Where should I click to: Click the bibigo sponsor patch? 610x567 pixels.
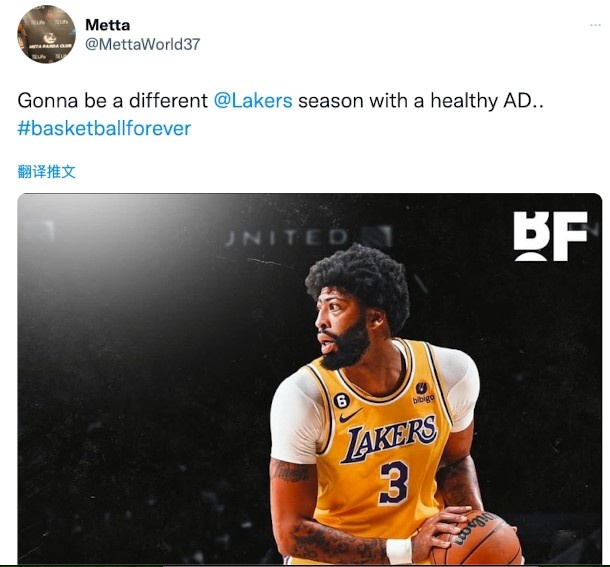[x=423, y=392]
